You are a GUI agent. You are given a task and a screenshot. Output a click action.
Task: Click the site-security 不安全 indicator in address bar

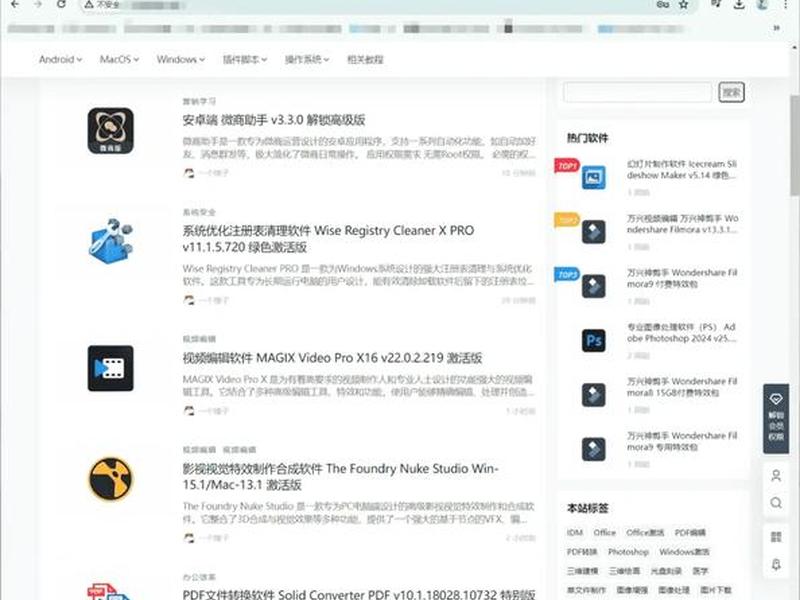tap(102, 5)
